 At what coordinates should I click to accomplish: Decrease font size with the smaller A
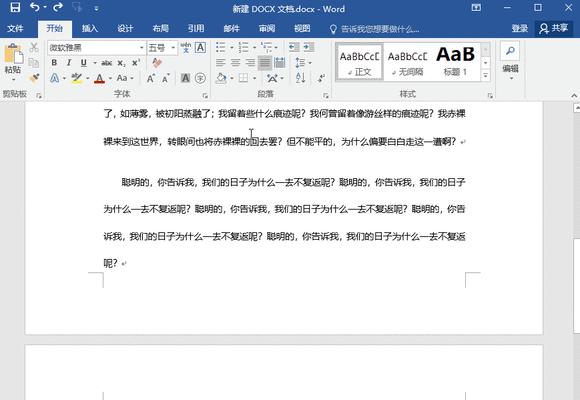(x=165, y=78)
